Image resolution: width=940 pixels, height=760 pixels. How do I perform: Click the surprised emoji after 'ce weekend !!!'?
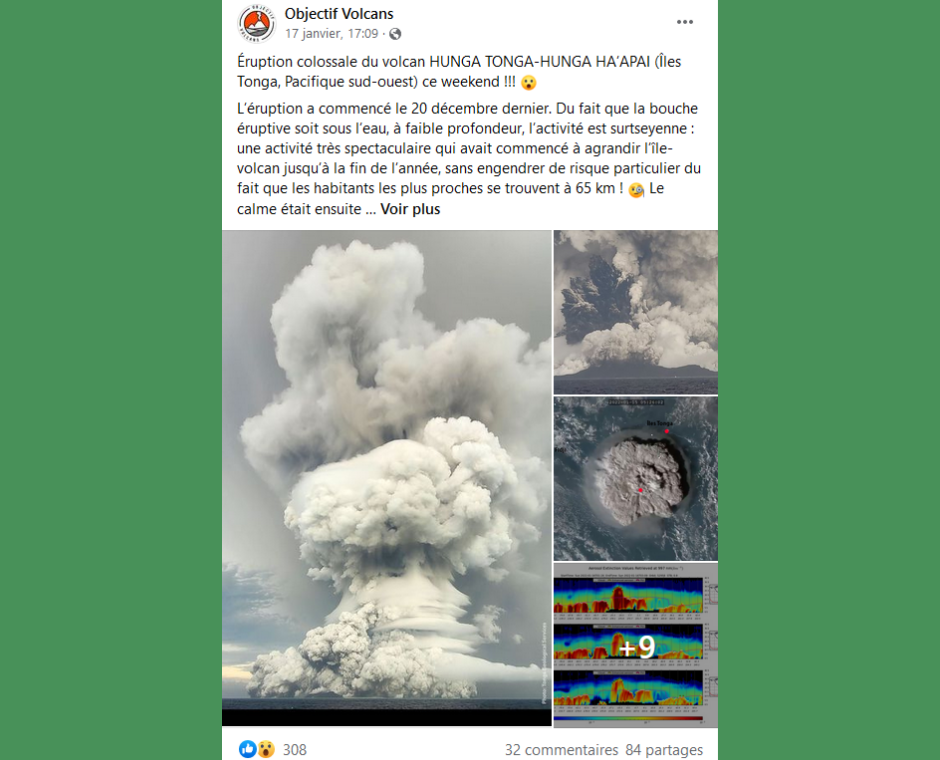coord(528,83)
